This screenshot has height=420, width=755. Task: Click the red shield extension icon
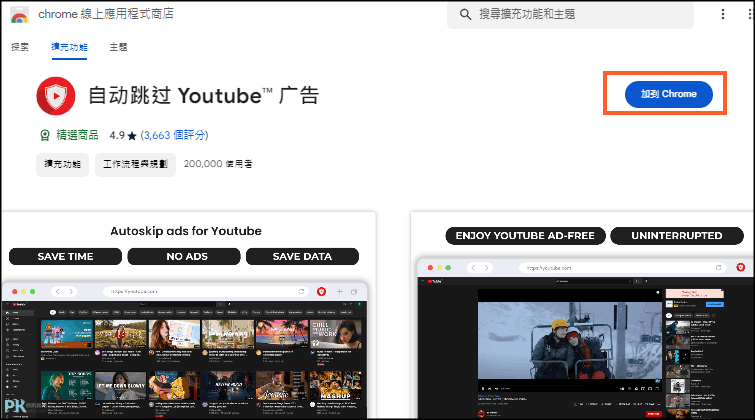[56, 96]
